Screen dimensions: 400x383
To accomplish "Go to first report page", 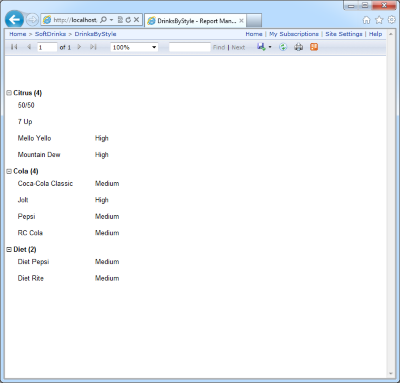I will tap(14, 47).
